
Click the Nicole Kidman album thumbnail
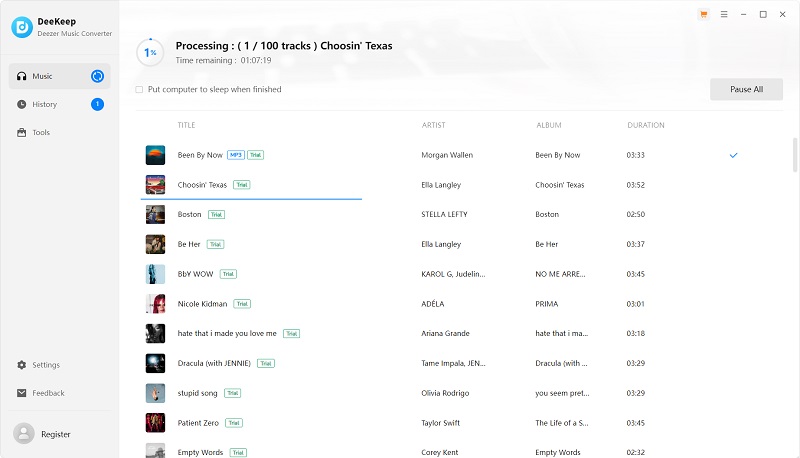point(155,304)
